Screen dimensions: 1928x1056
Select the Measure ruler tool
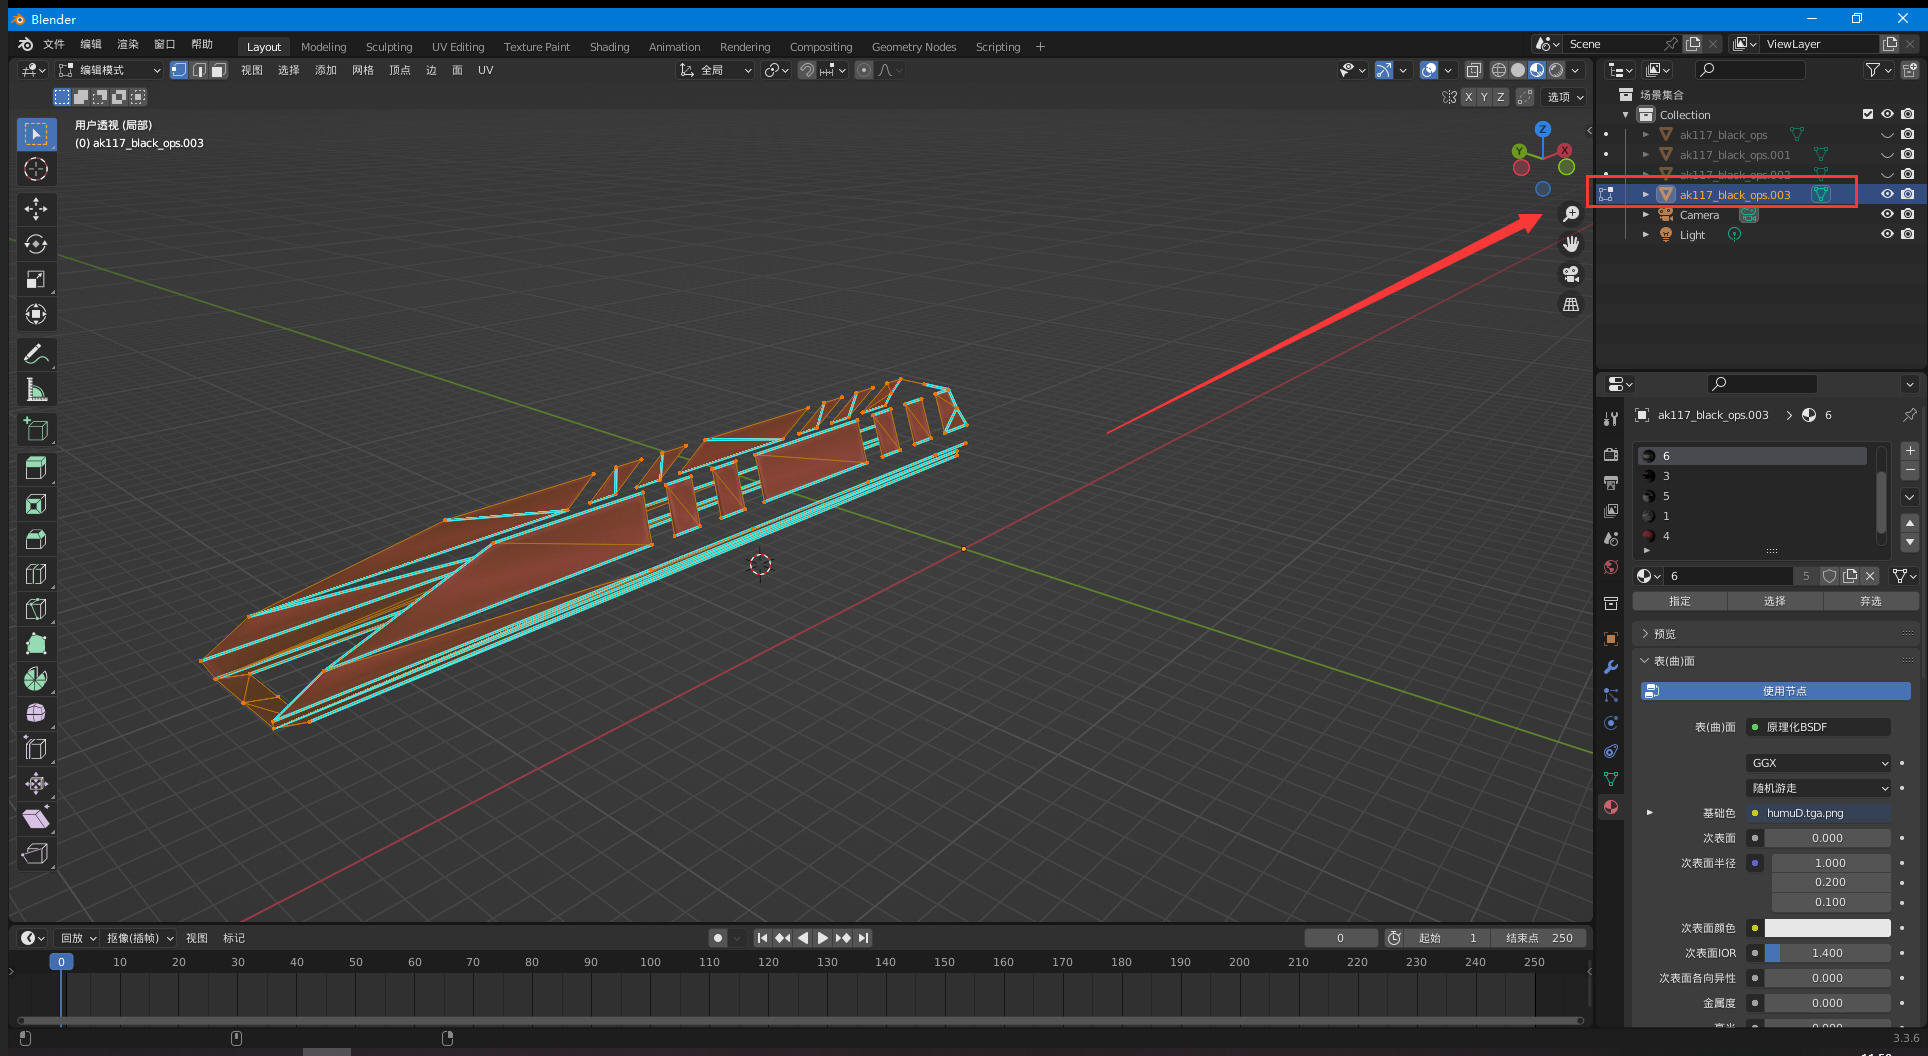(x=36, y=390)
